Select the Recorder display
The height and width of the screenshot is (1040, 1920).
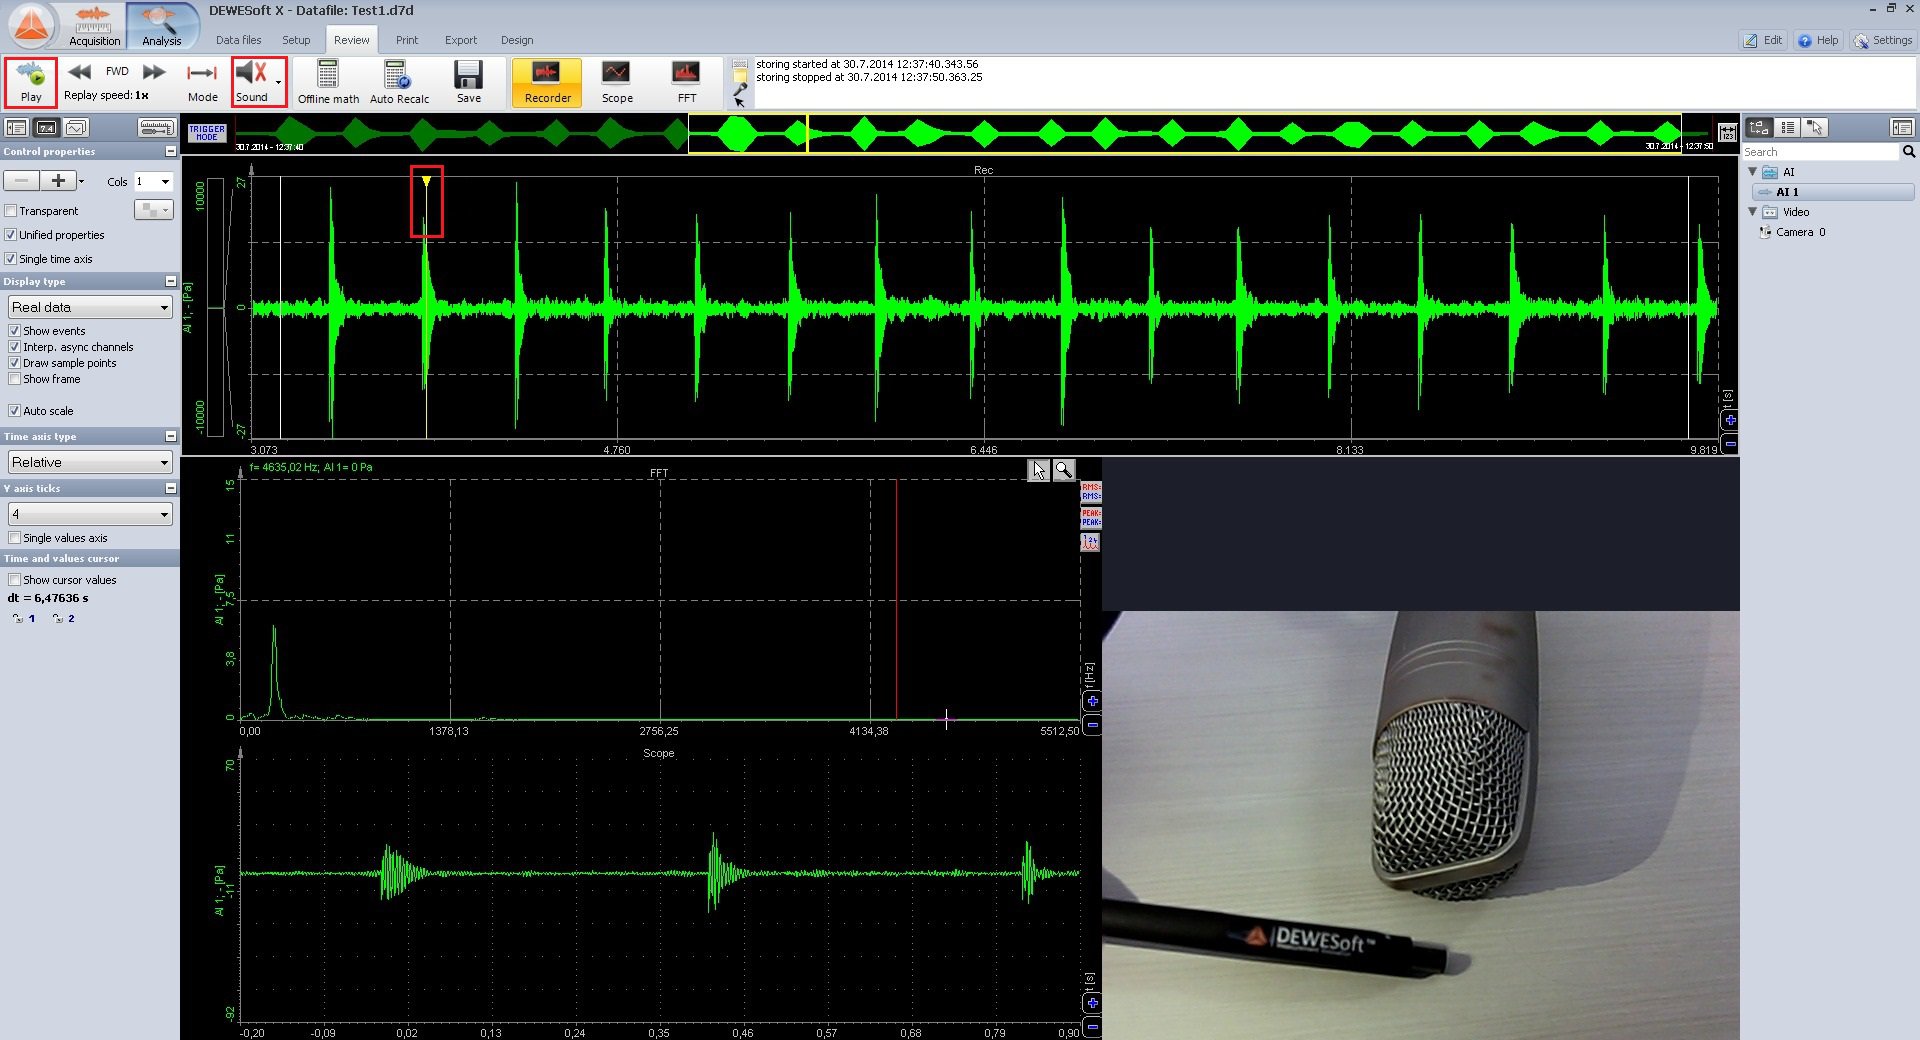(x=547, y=82)
